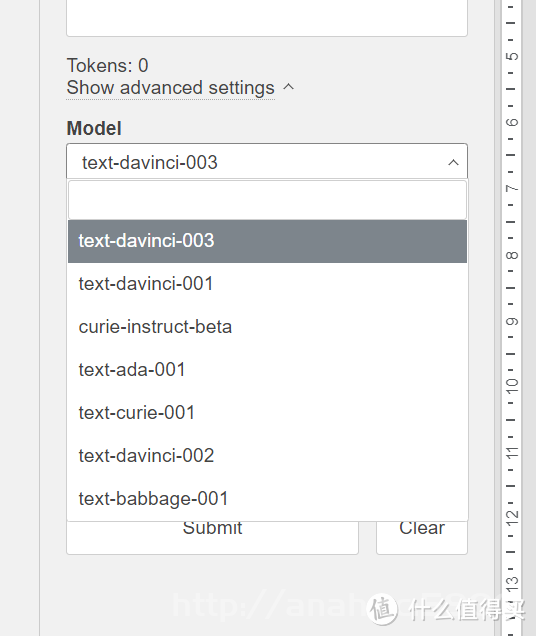The image size is (536, 636).
Task: Click the Tokens: 0 counter text
Action: (108, 66)
